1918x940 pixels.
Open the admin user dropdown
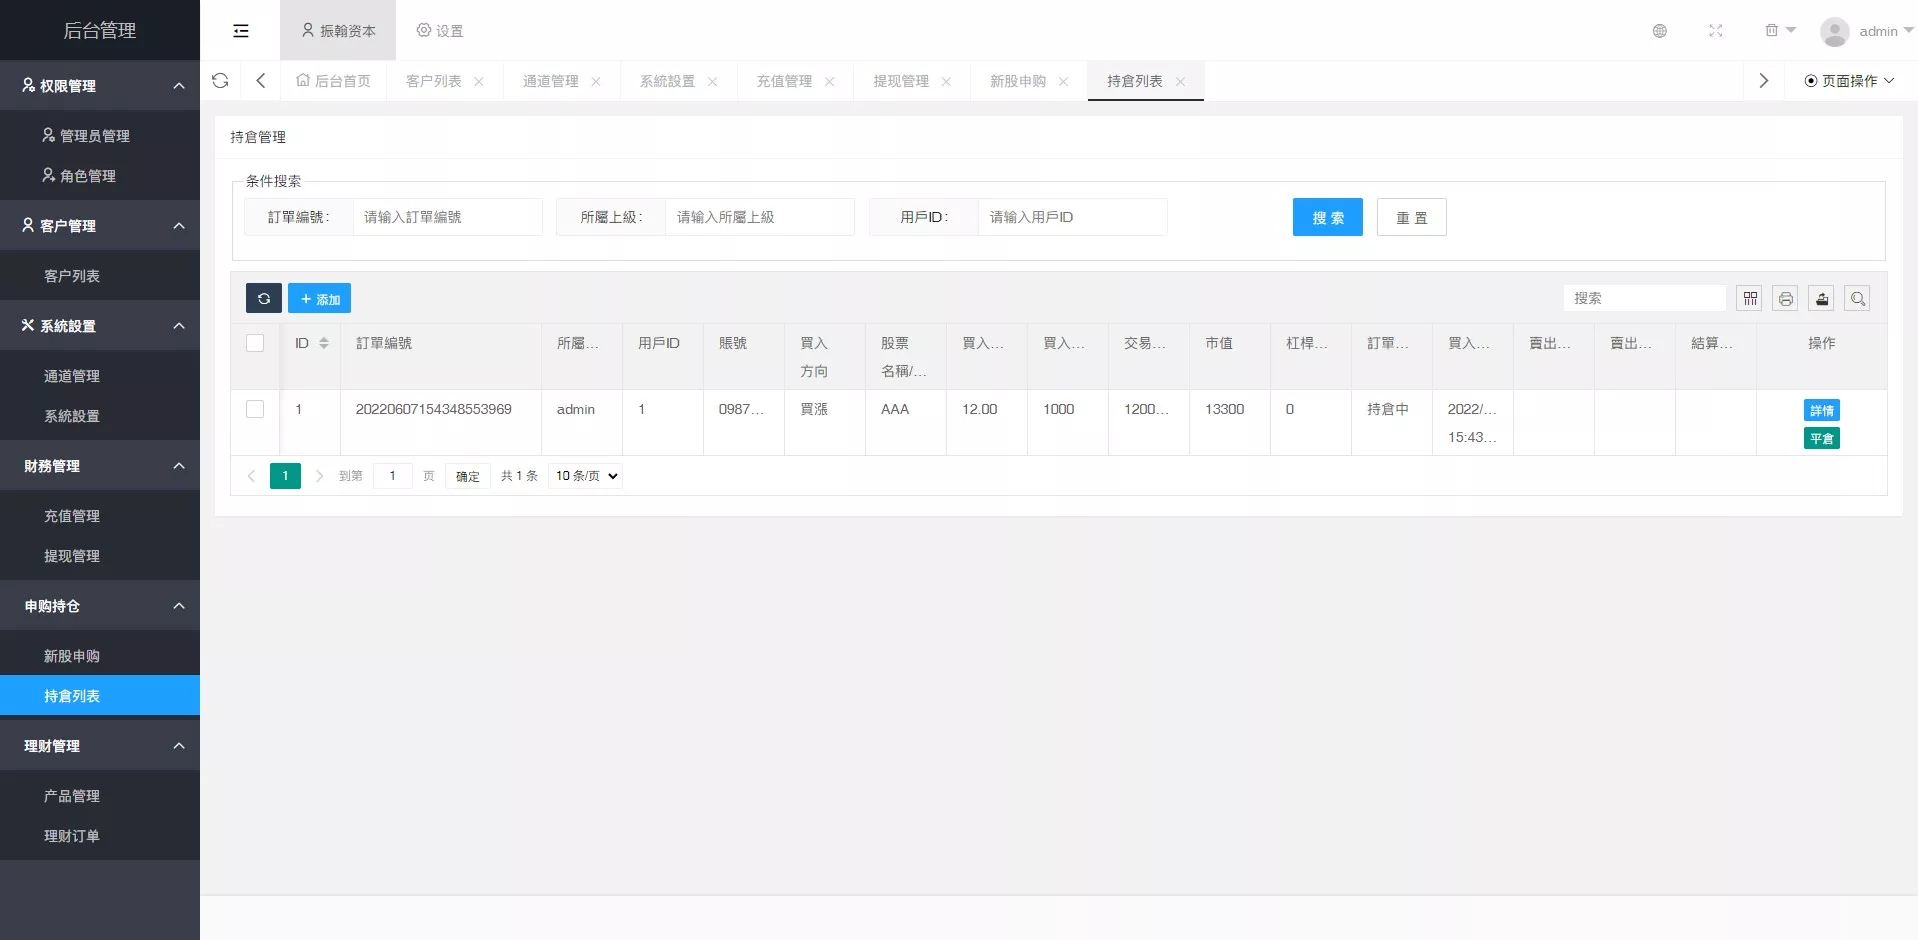point(1886,32)
